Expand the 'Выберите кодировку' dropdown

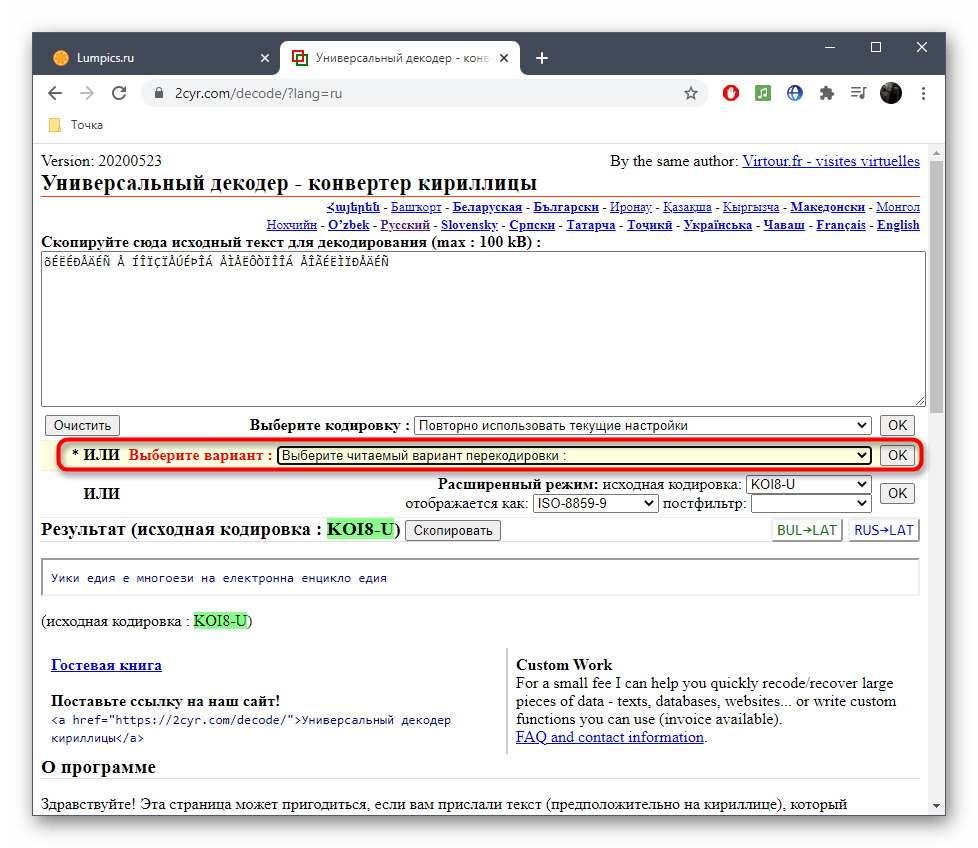642,425
